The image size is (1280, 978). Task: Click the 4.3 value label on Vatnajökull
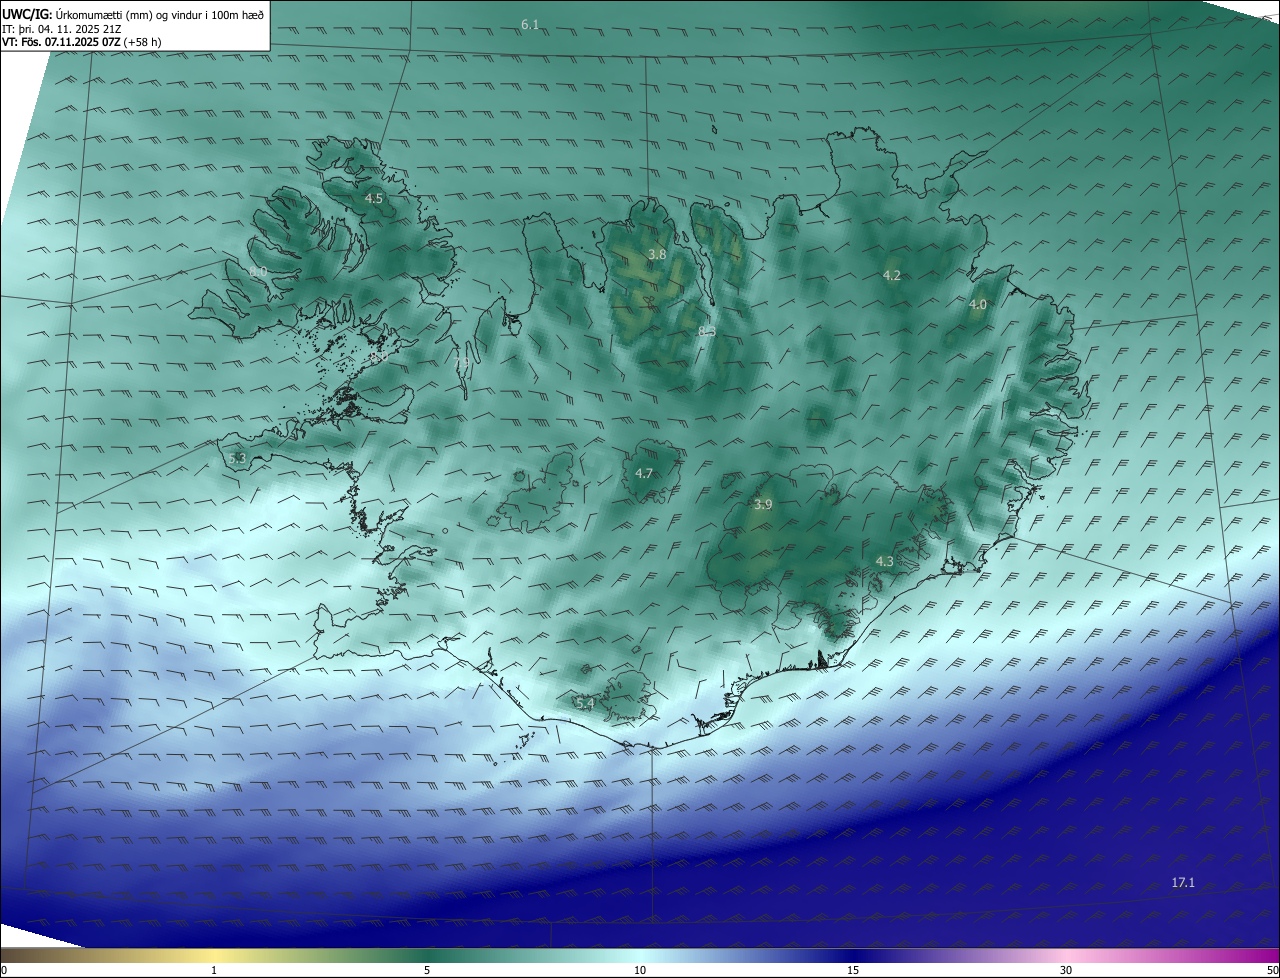(x=884, y=562)
